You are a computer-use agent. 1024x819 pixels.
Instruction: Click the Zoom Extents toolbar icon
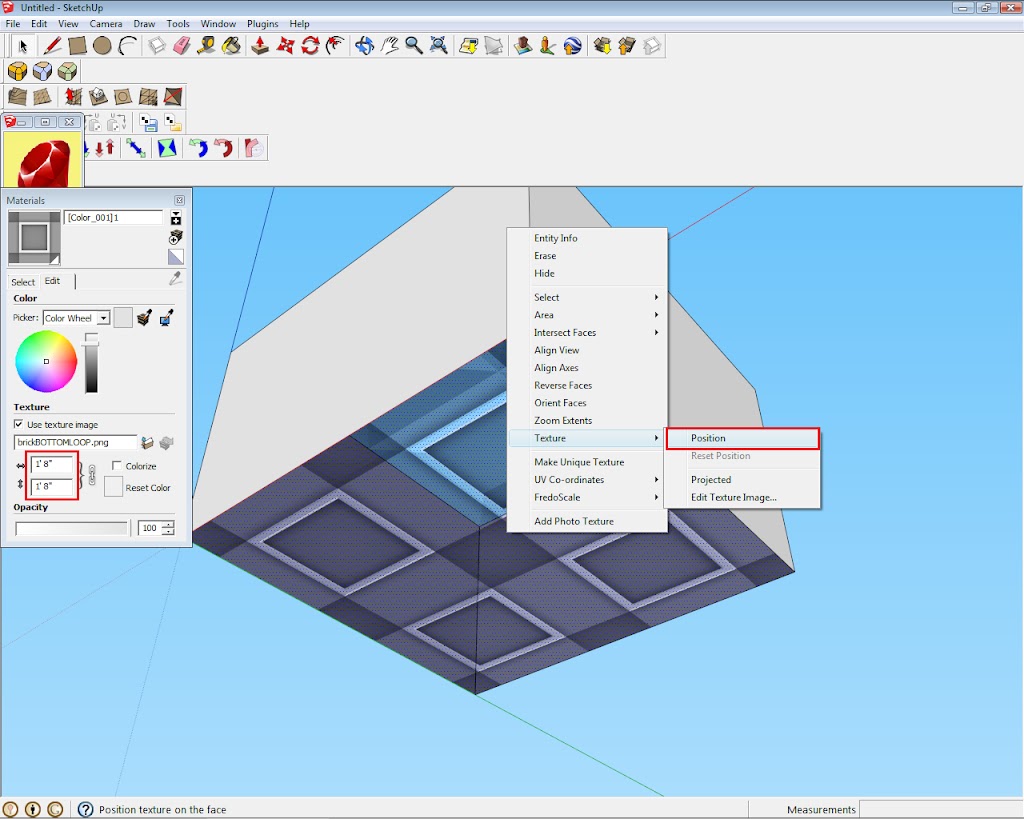(x=439, y=46)
